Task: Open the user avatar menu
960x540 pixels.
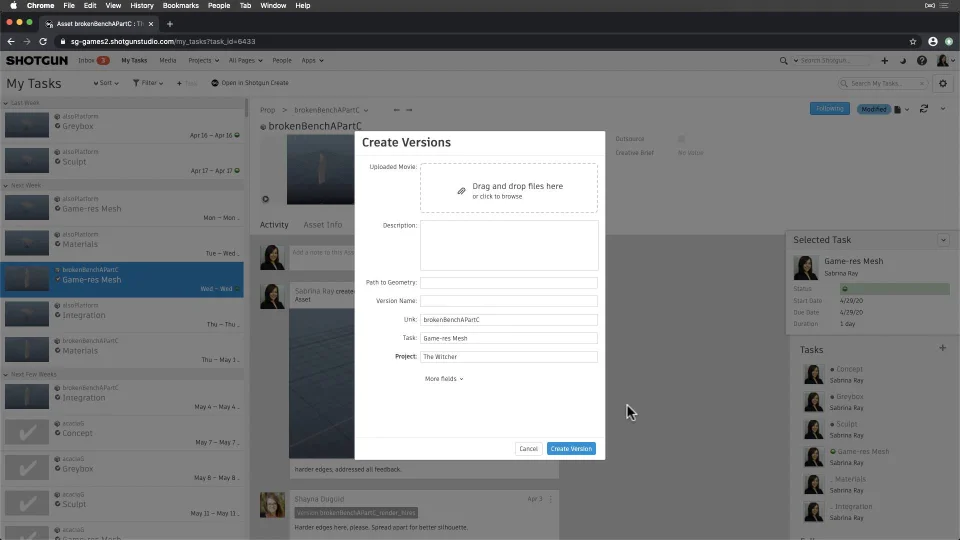Action: (x=945, y=61)
